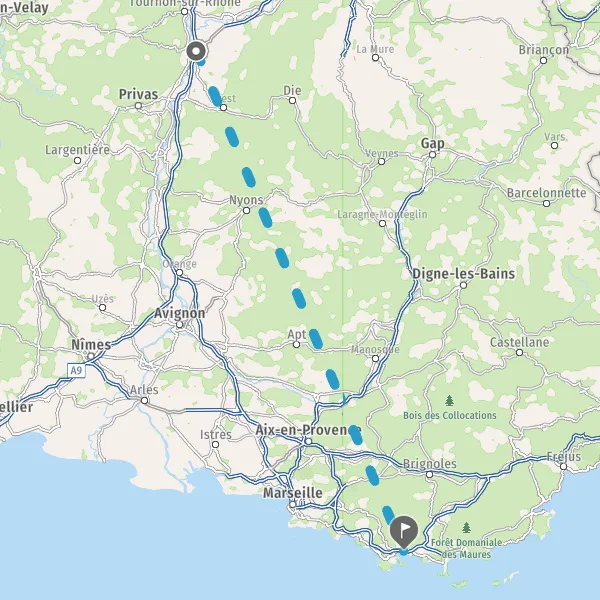Viewport: 600px width, 600px height.
Task: Select the Arles town marker
Action: click(144, 401)
